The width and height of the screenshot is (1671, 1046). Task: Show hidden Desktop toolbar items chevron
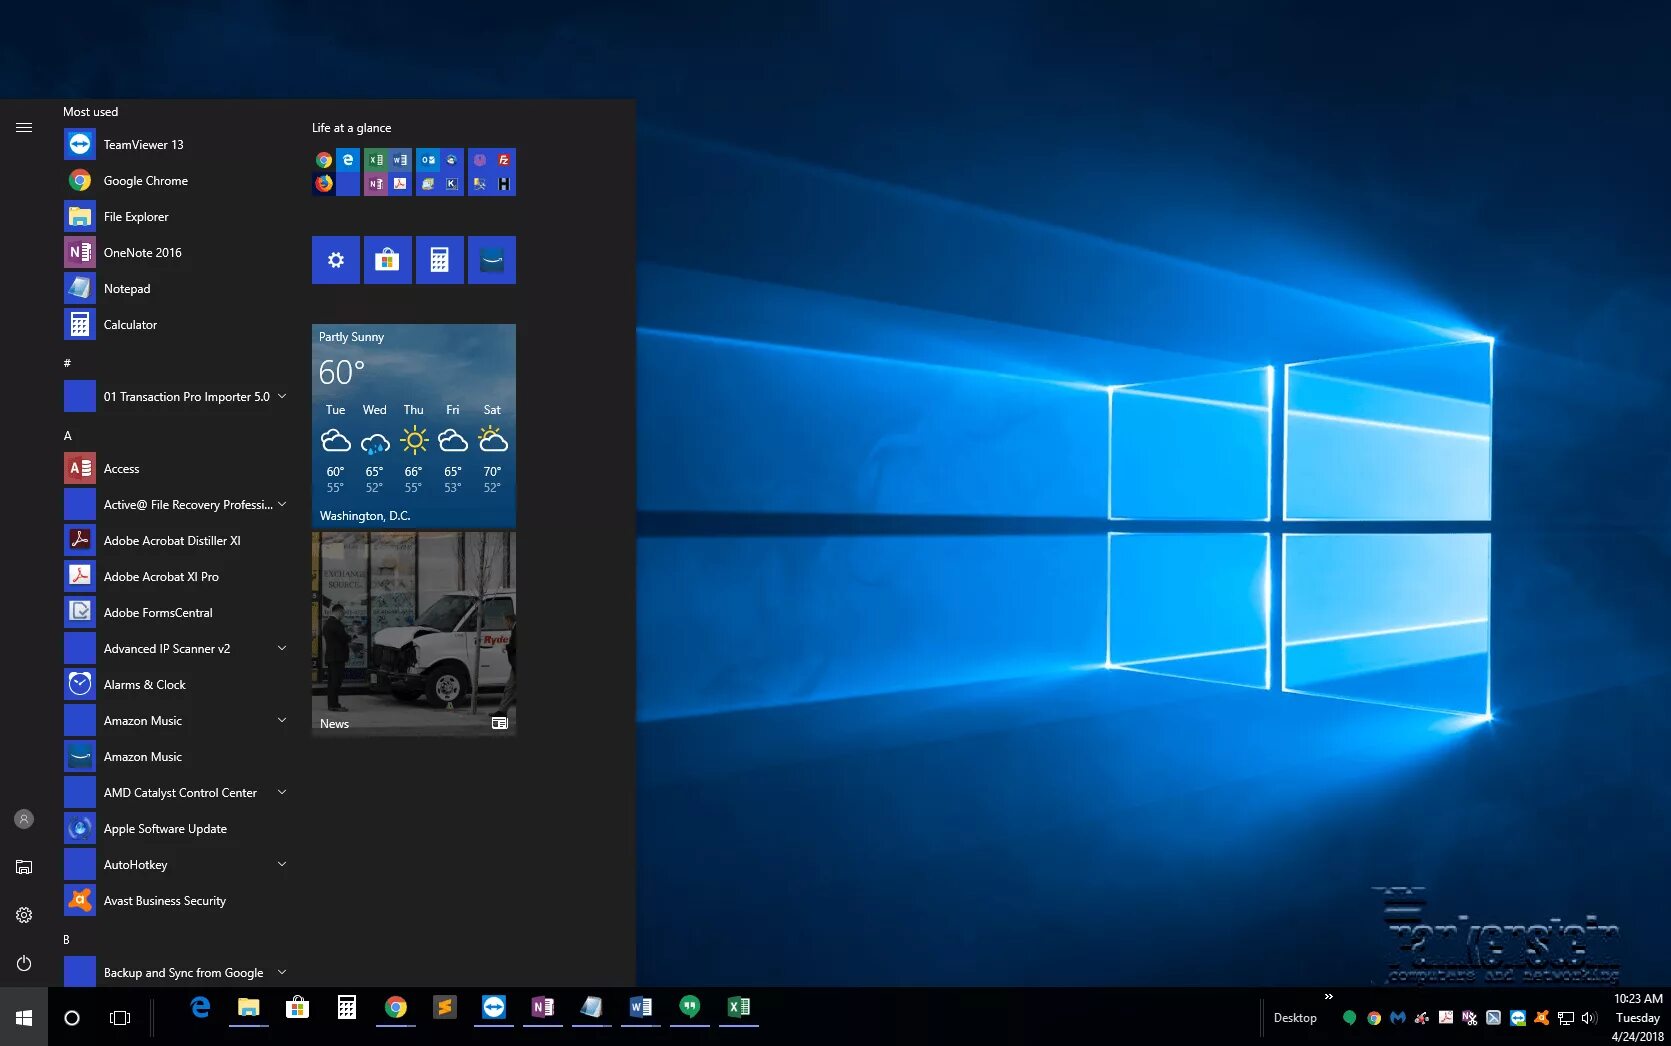tap(1329, 997)
